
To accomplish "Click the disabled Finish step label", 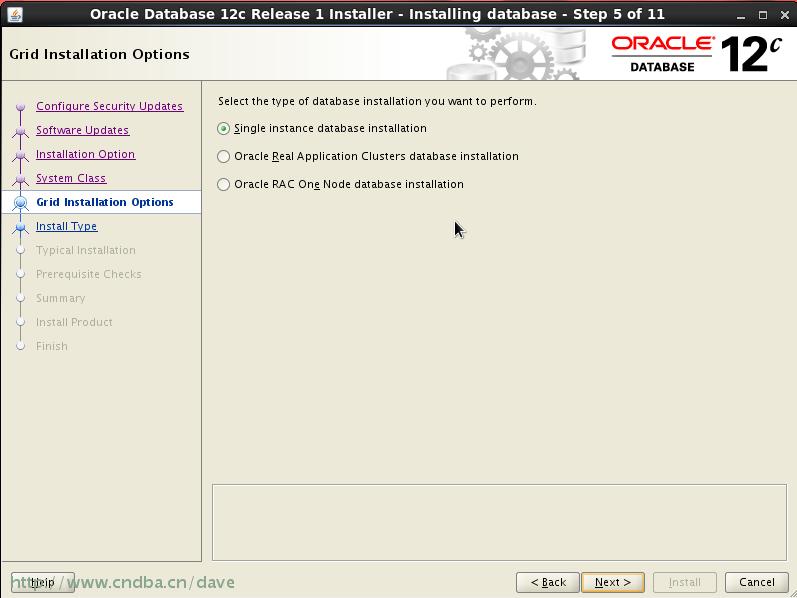I will click(52, 346).
